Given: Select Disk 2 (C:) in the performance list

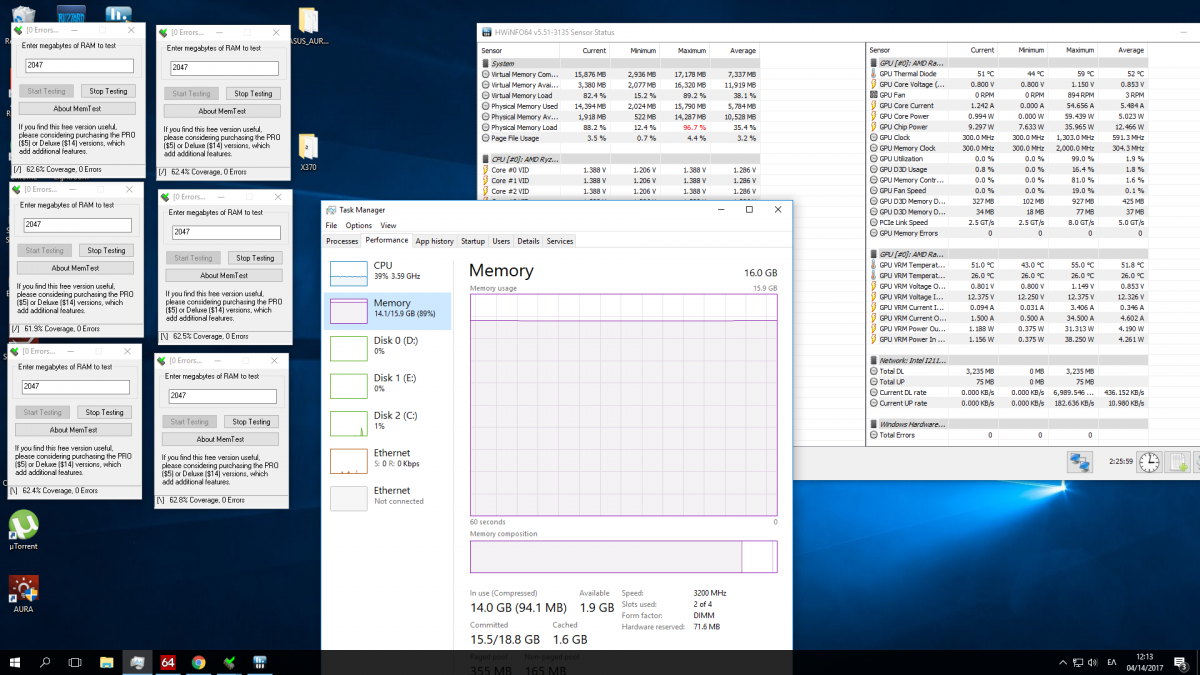Looking at the screenshot, I should click(388, 422).
